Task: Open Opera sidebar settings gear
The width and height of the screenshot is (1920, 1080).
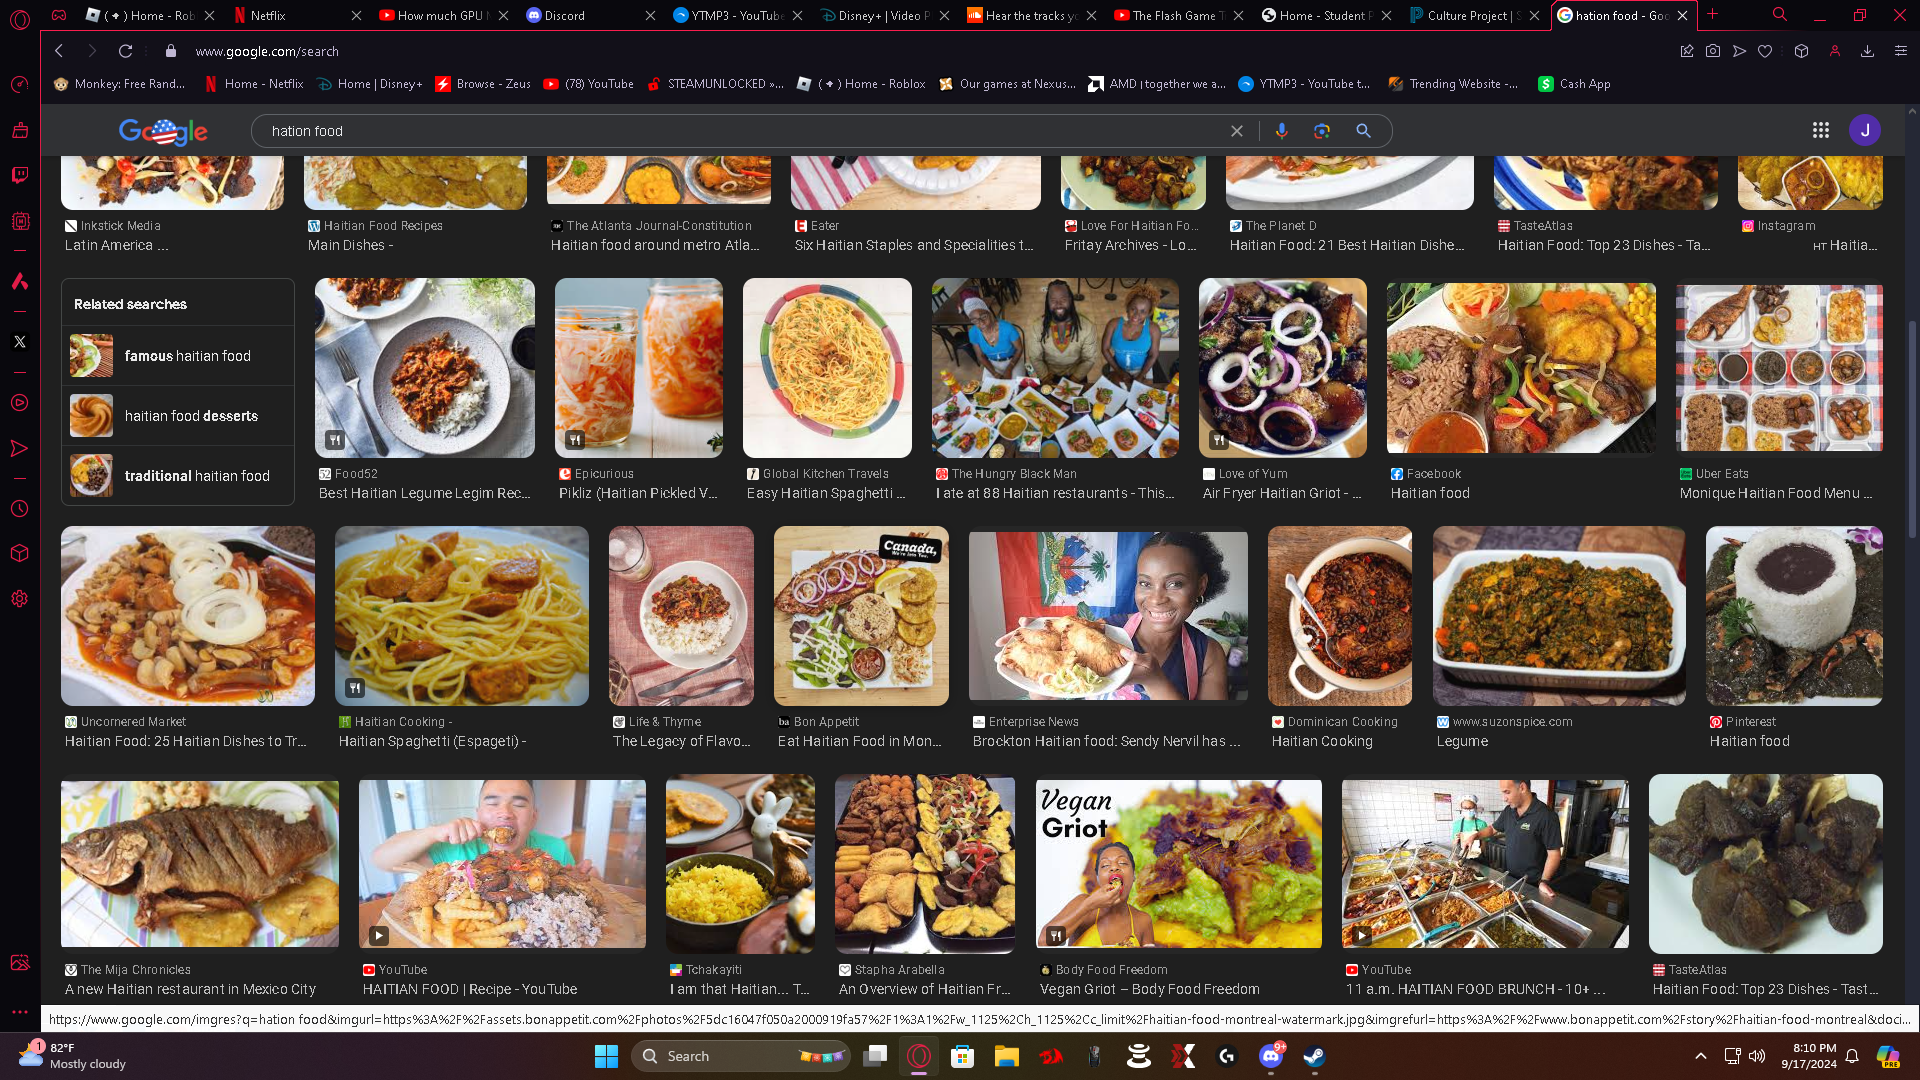Action: (19, 599)
